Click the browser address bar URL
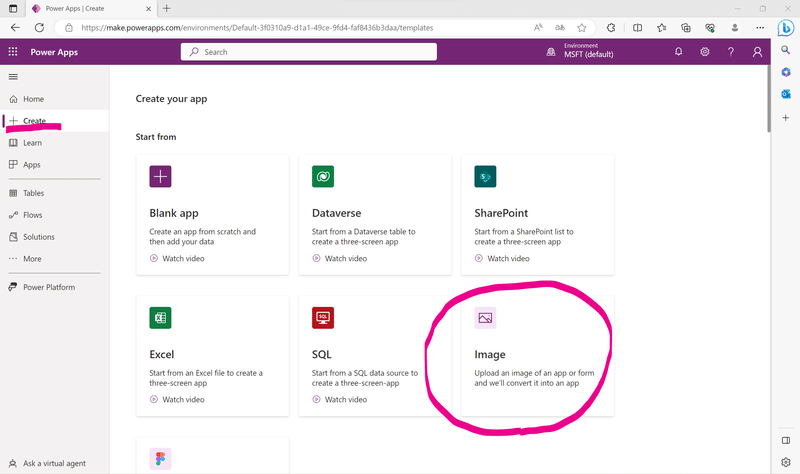The width and height of the screenshot is (800, 474). pos(257,28)
